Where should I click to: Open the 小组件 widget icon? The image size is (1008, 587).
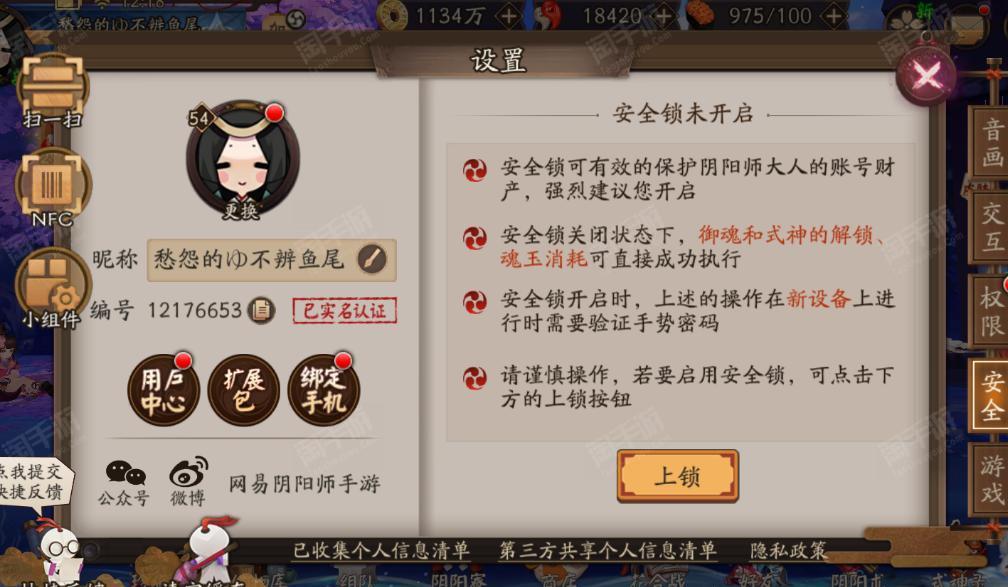52,288
